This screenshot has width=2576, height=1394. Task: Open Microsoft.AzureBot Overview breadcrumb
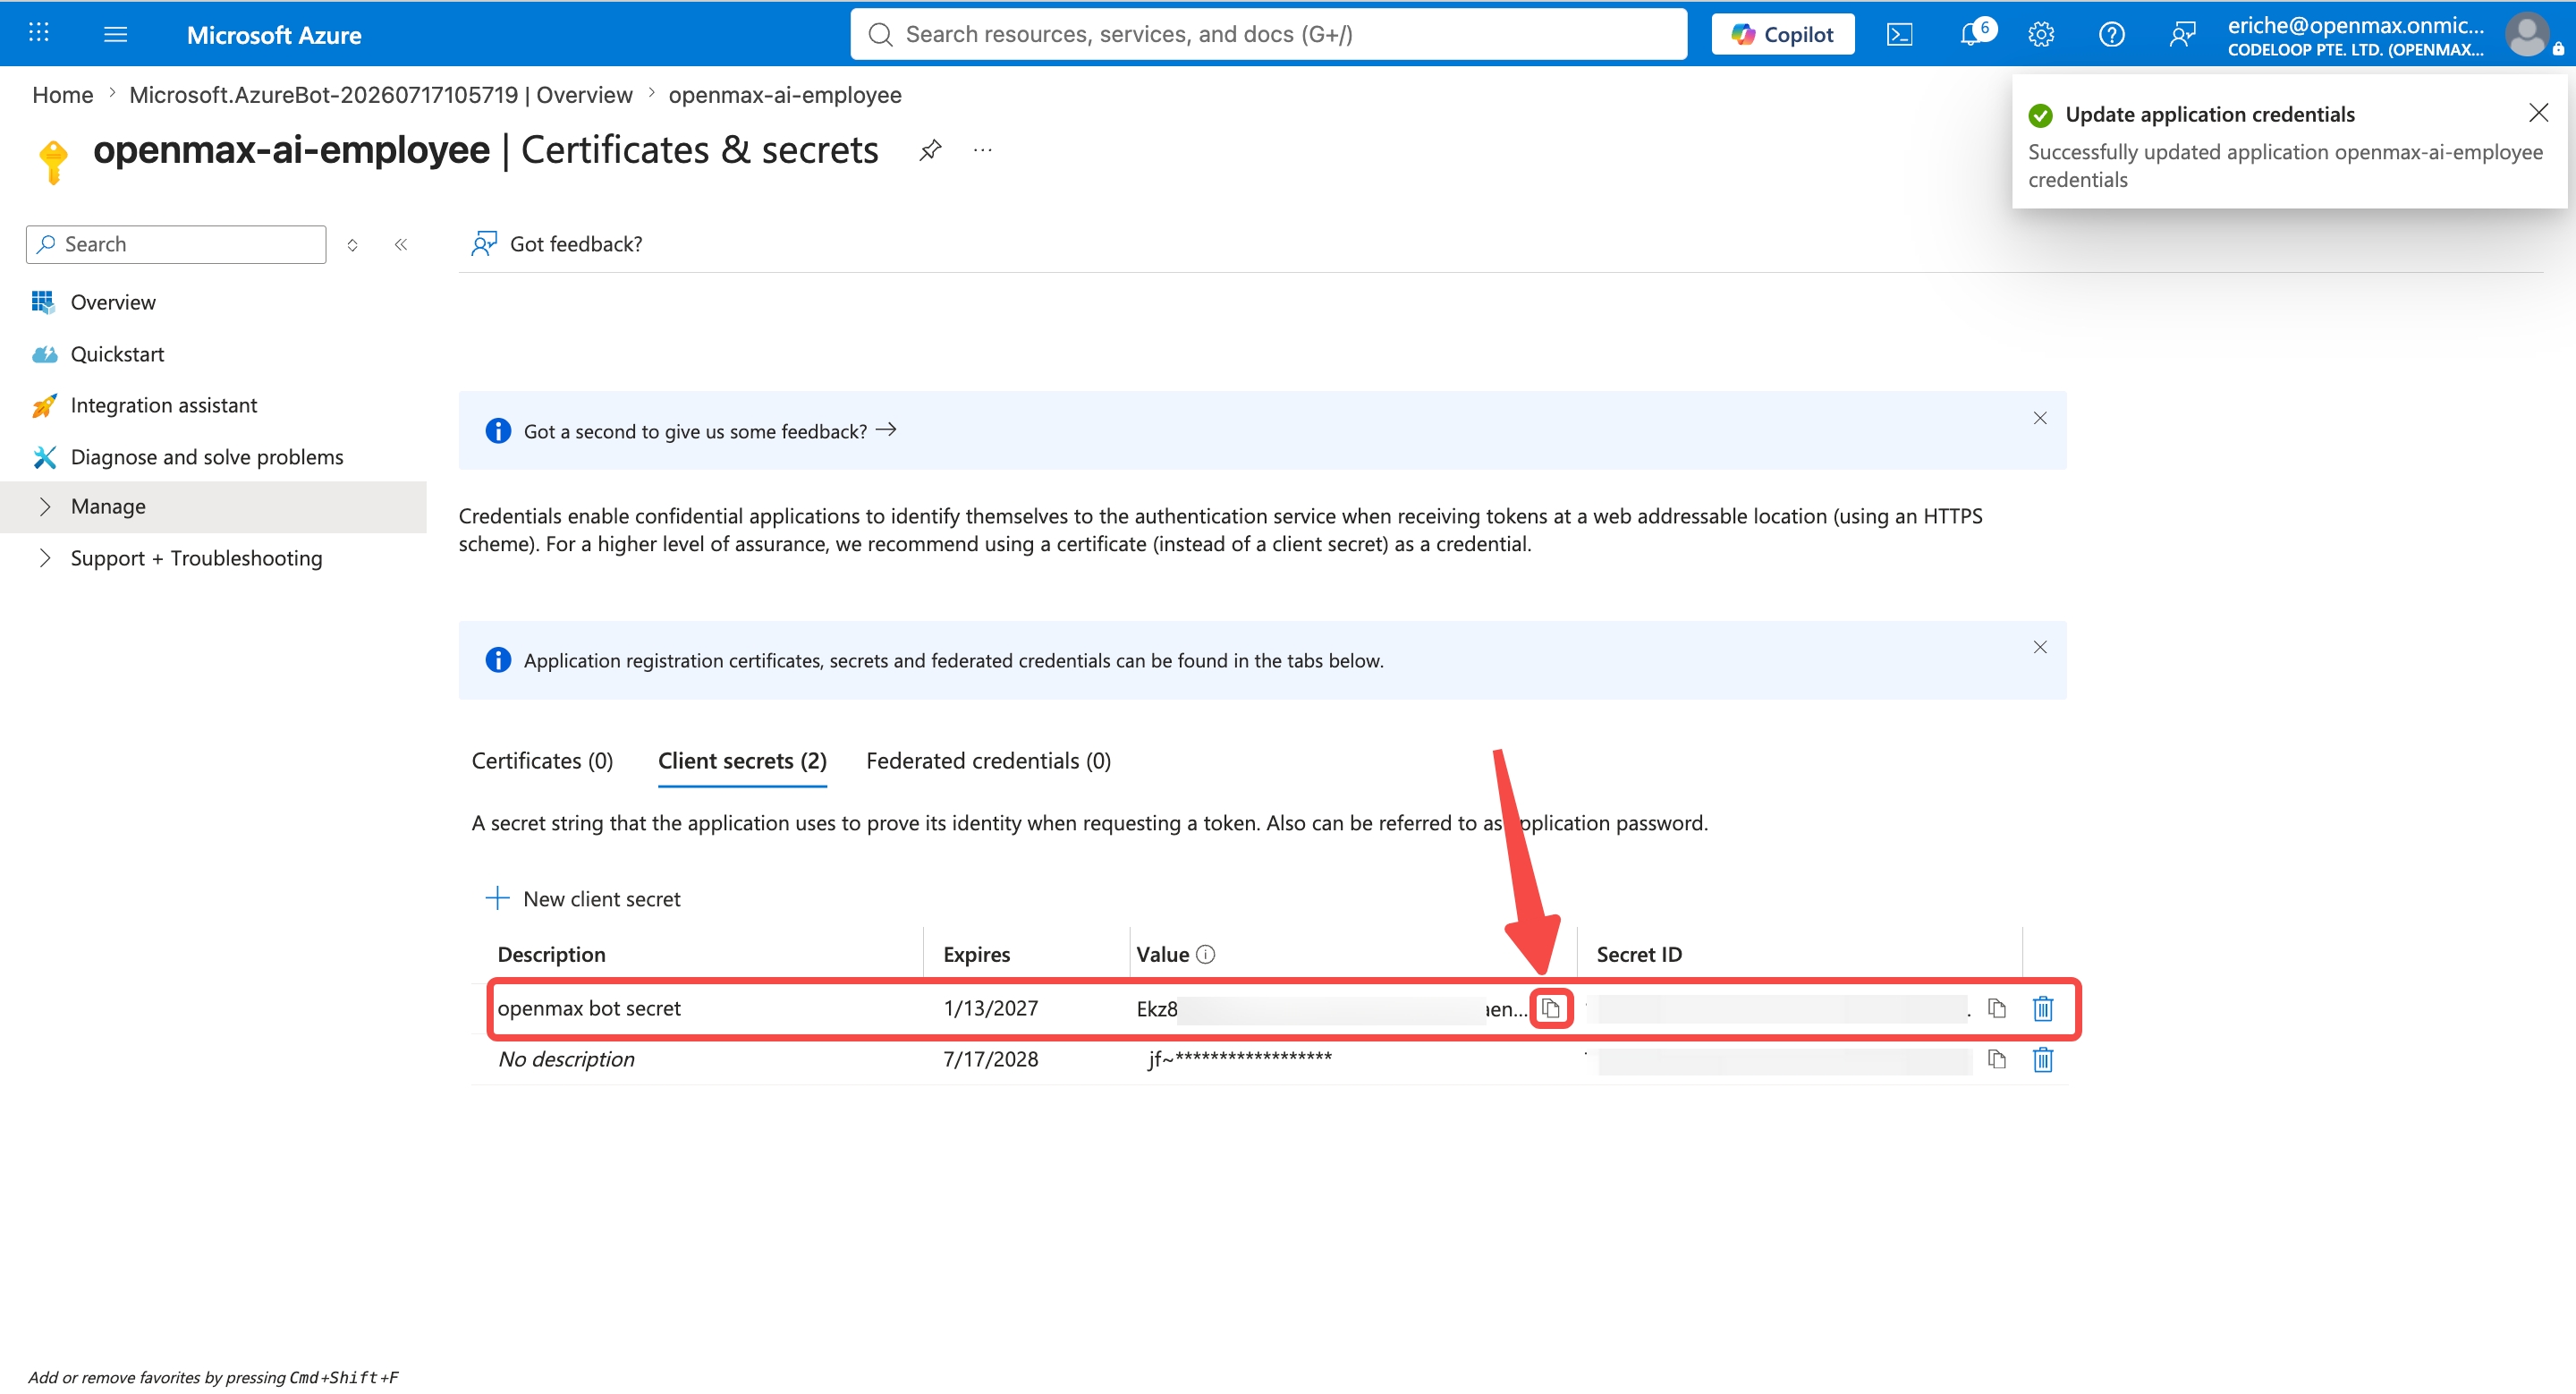tap(380, 95)
